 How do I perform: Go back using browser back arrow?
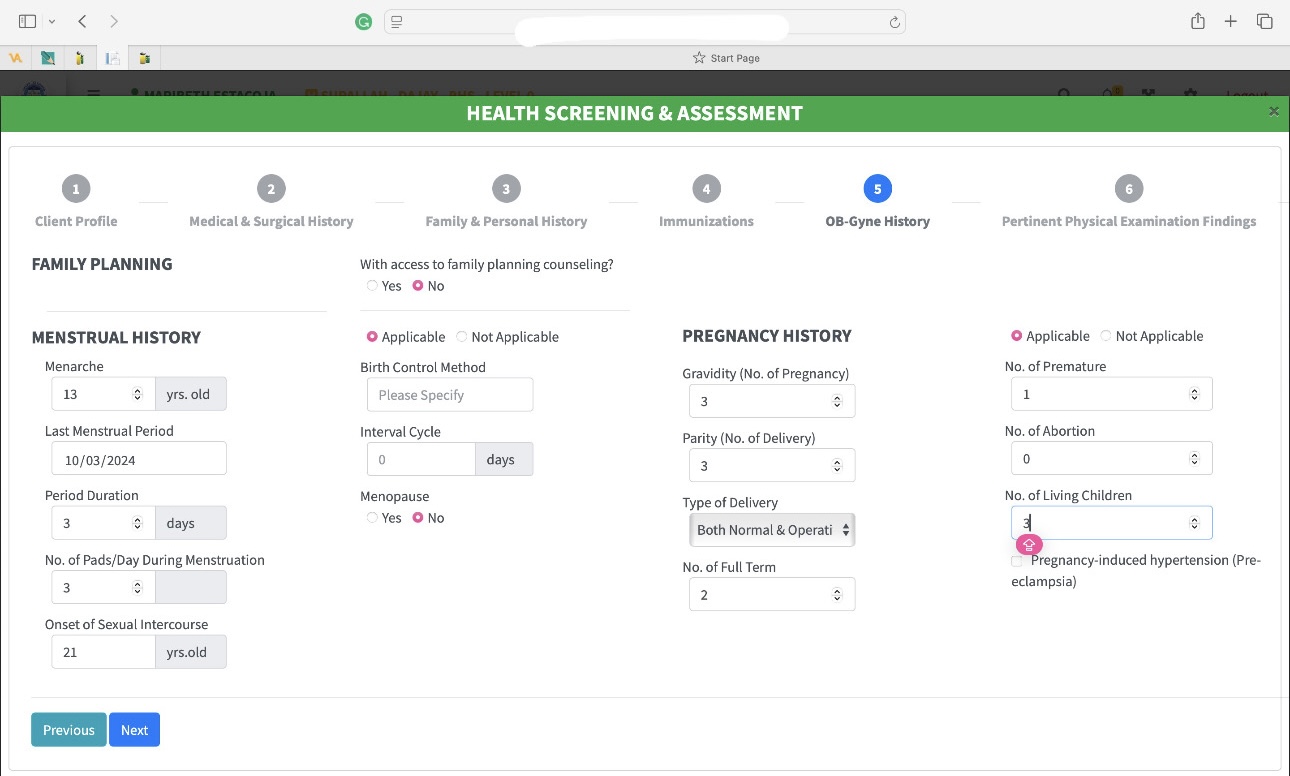pyautogui.click(x=82, y=21)
